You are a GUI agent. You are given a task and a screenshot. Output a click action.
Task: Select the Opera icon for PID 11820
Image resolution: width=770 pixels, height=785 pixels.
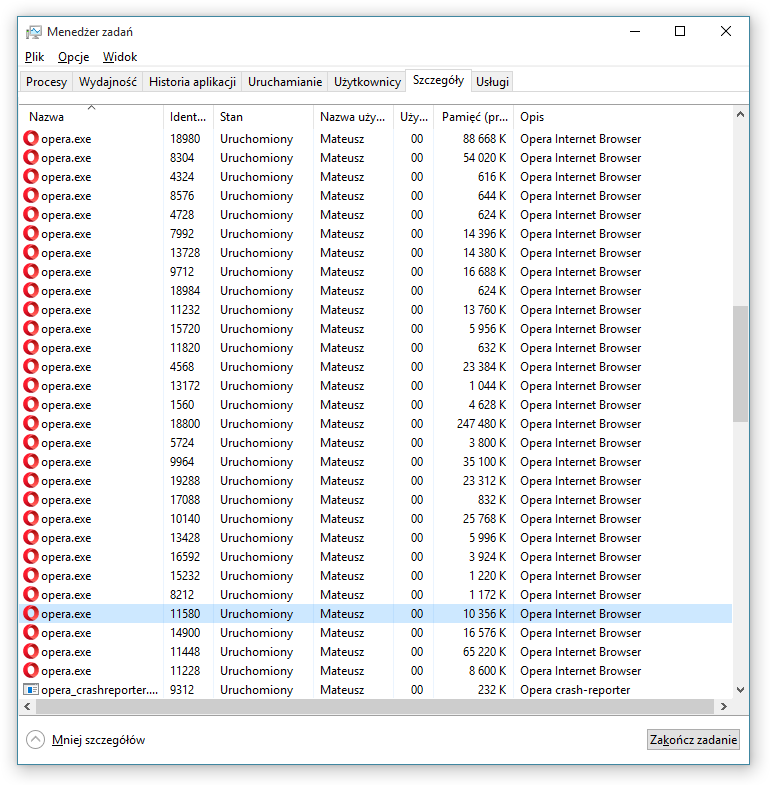[31, 347]
